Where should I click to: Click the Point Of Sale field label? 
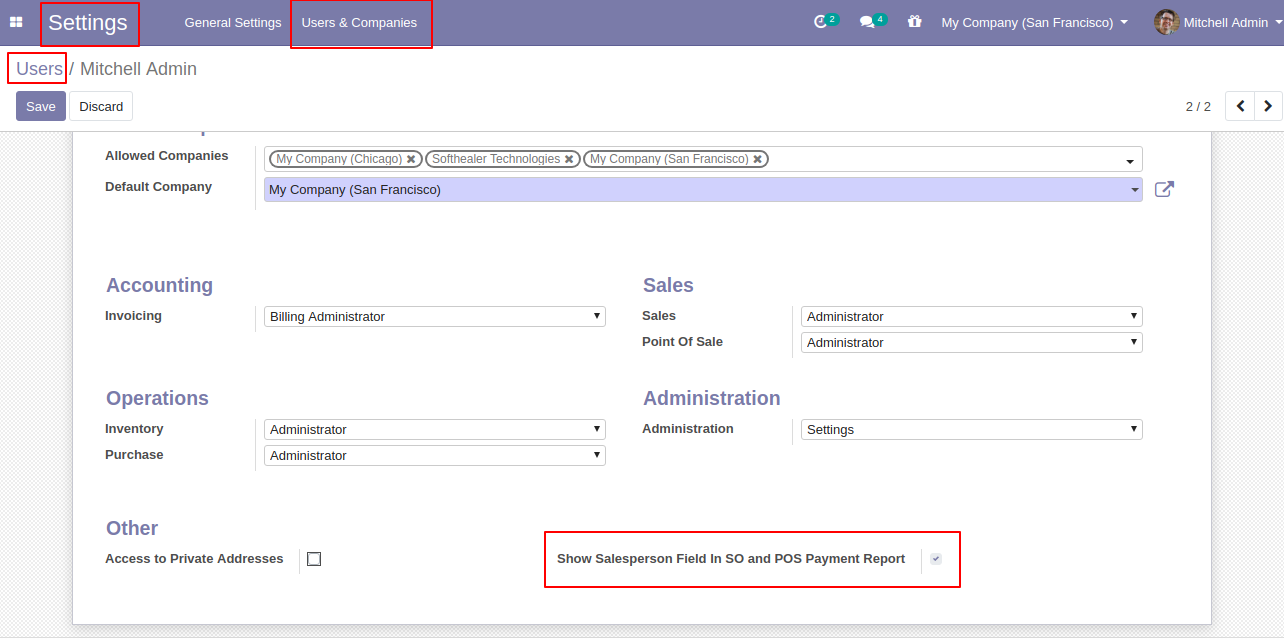coord(682,342)
